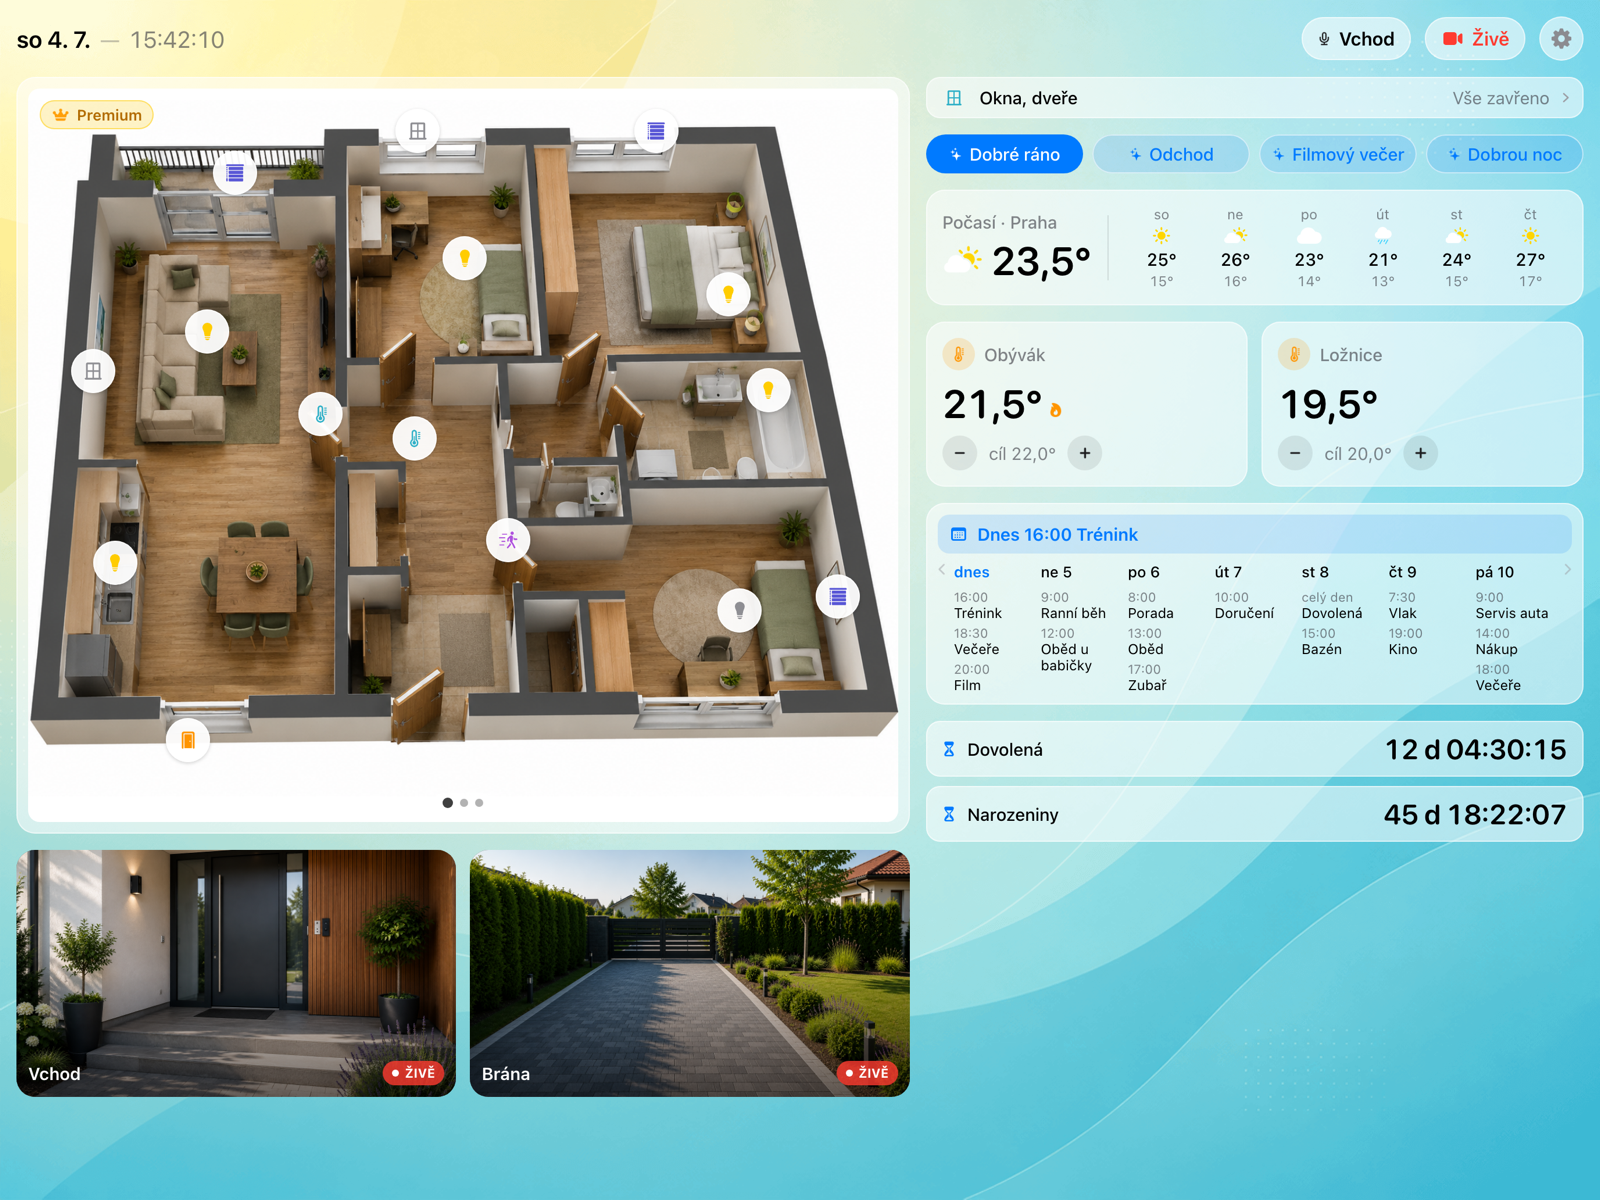Select the pá 10 calendar day
Image resolution: width=1600 pixels, height=1200 pixels.
(x=1495, y=572)
